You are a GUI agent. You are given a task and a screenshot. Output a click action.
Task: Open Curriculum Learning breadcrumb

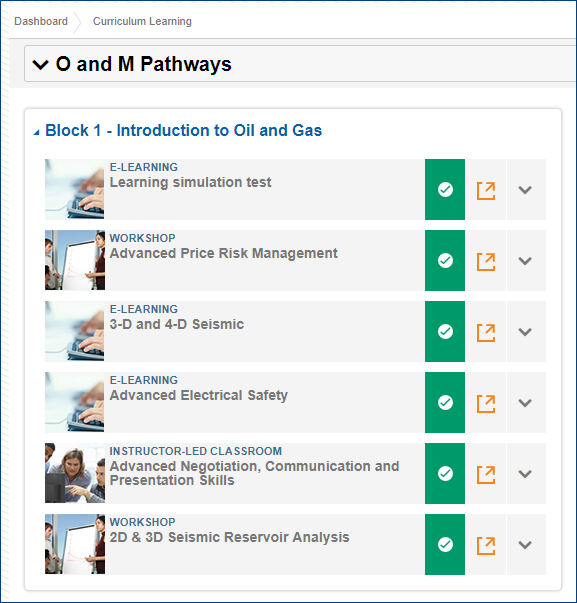click(x=142, y=21)
